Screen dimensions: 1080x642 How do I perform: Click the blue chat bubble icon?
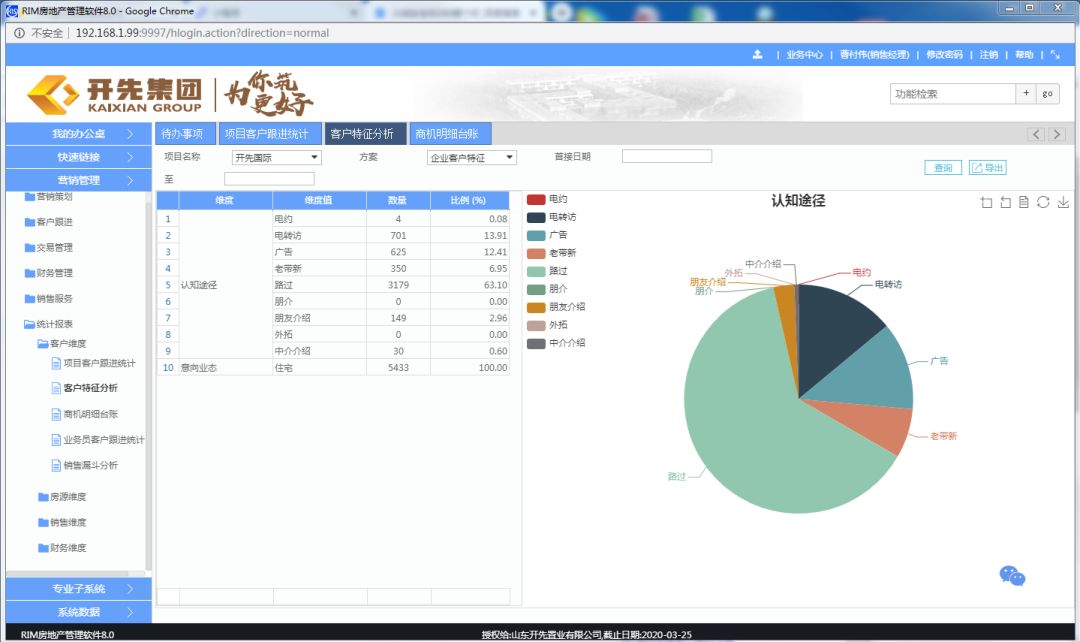point(1012,576)
